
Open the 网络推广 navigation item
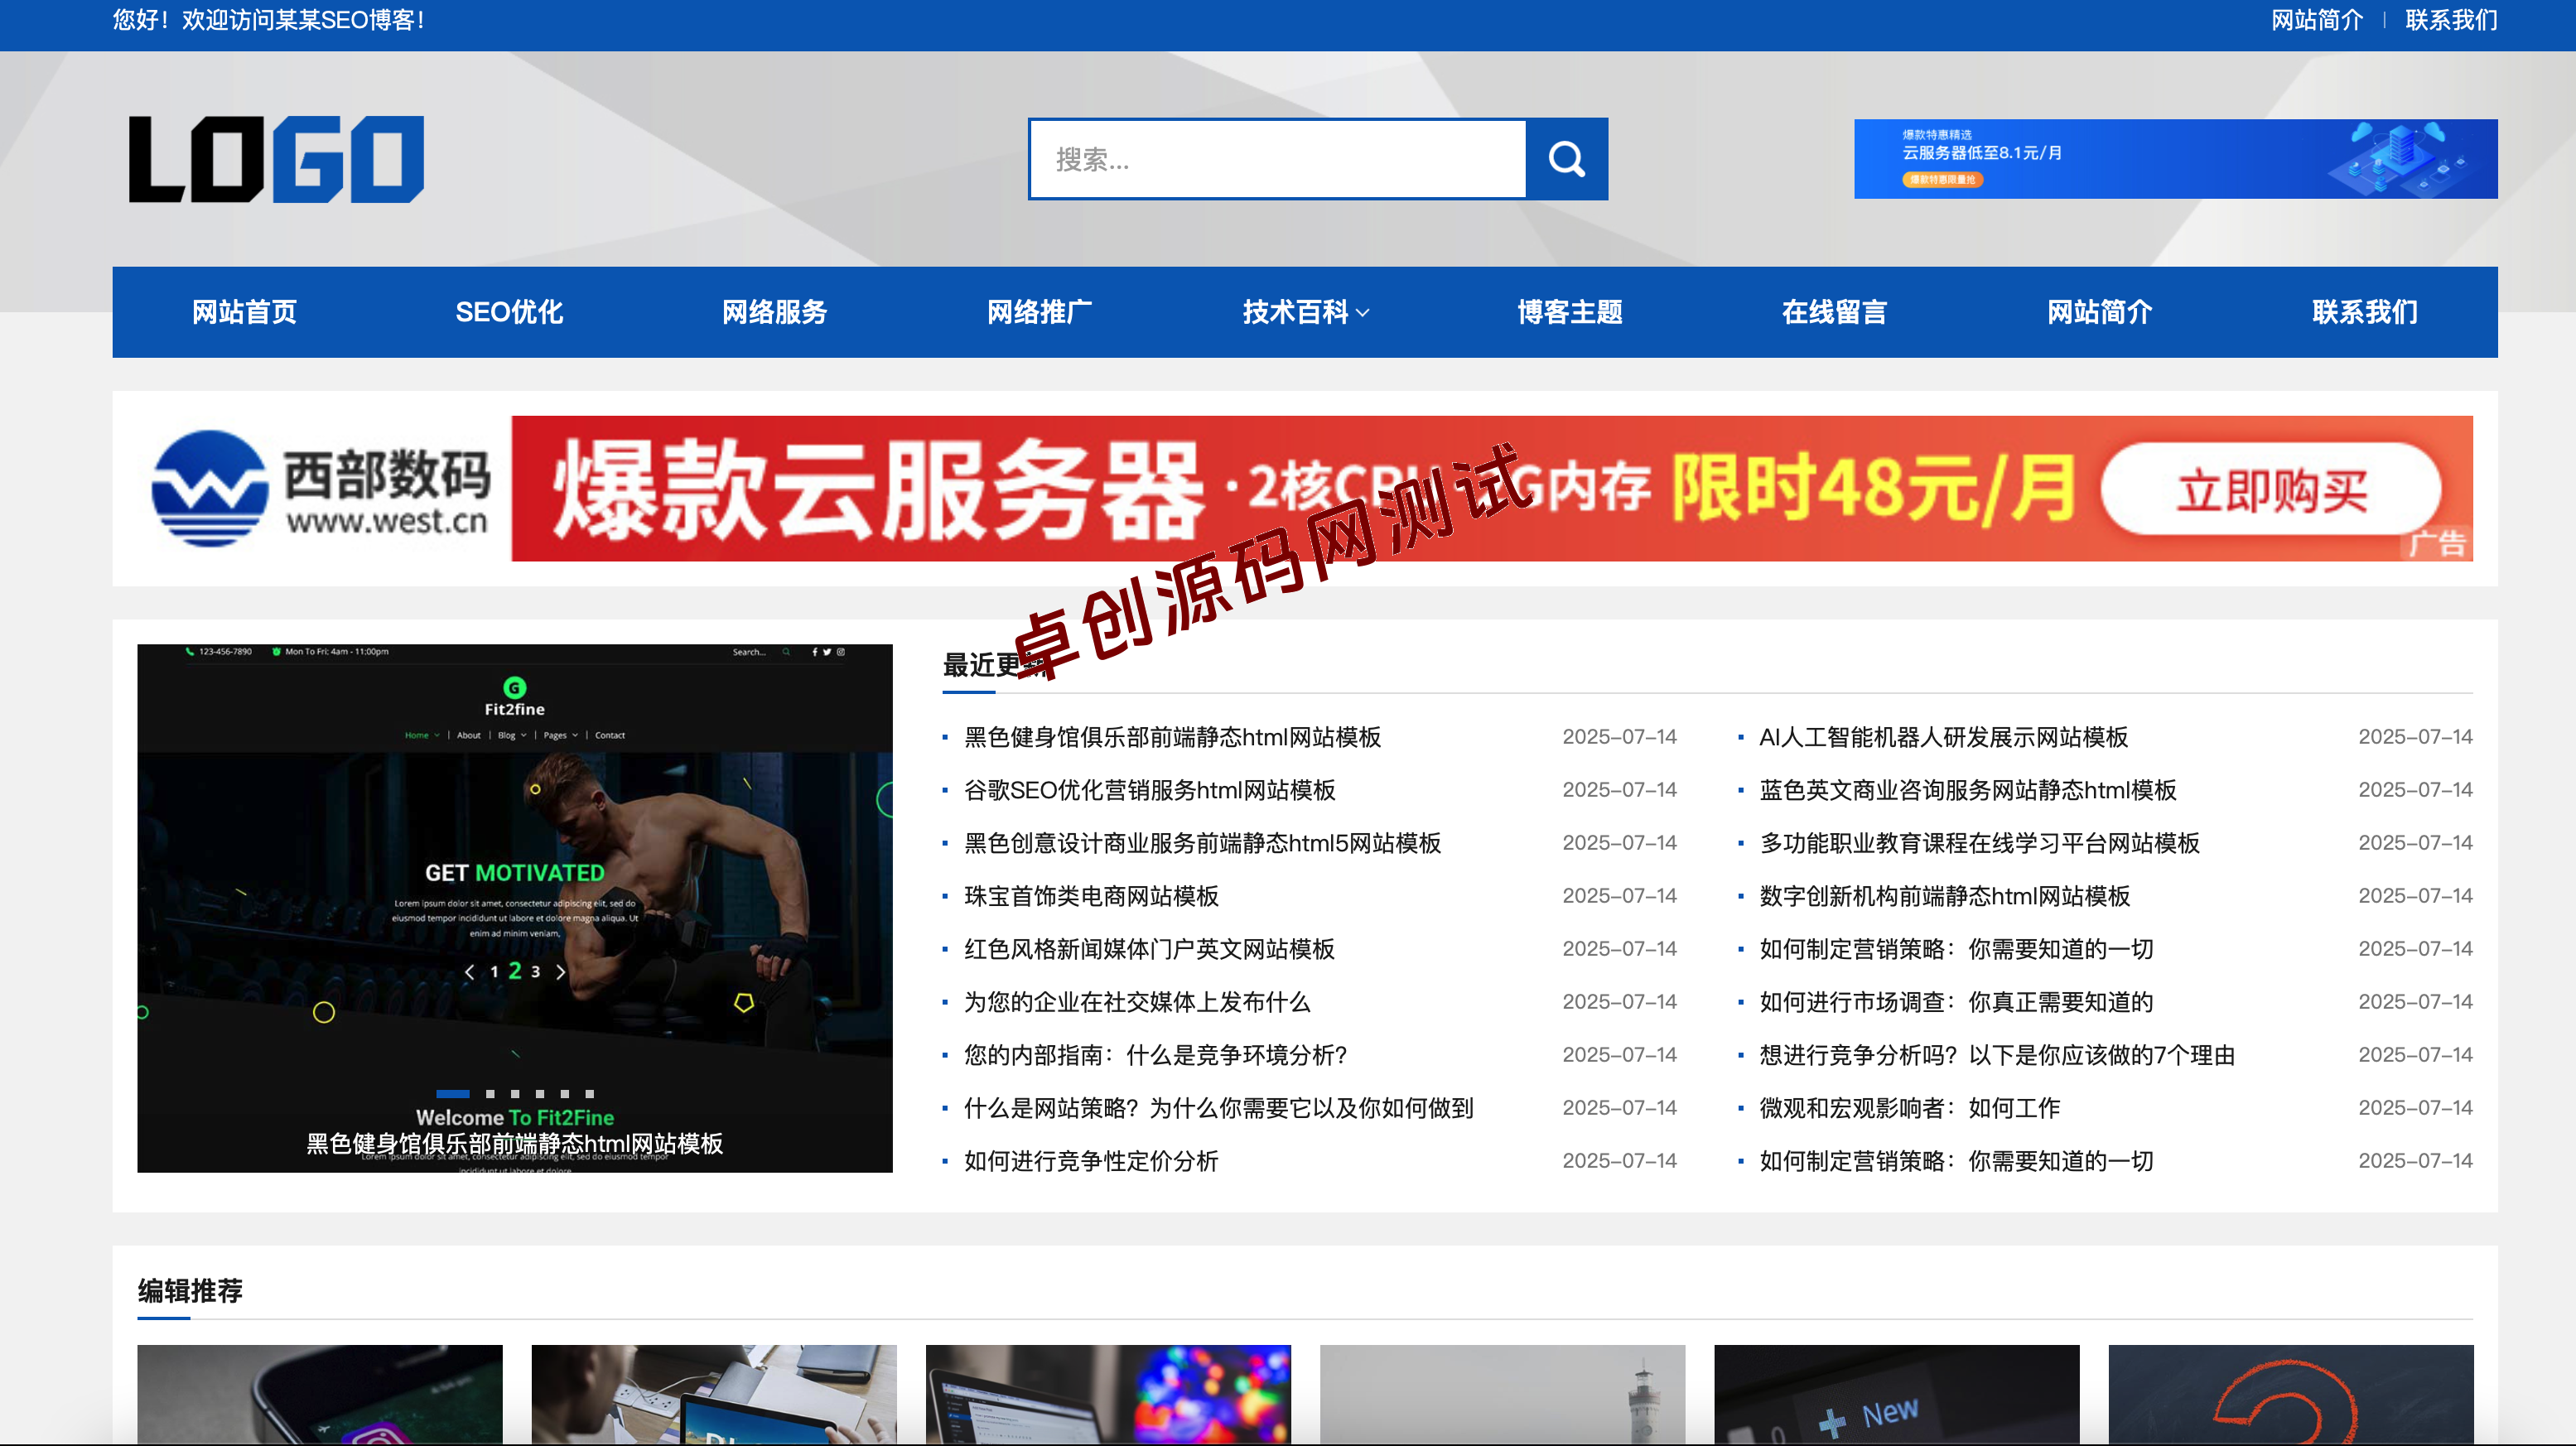1039,312
